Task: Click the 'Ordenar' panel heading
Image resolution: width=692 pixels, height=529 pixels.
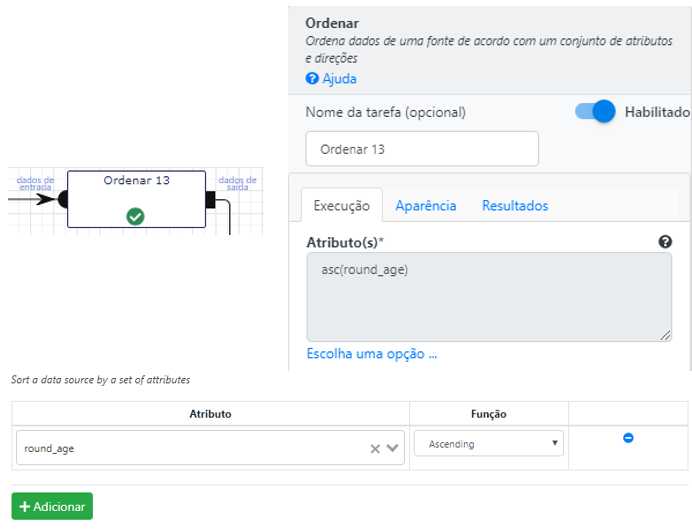Action: (332, 23)
